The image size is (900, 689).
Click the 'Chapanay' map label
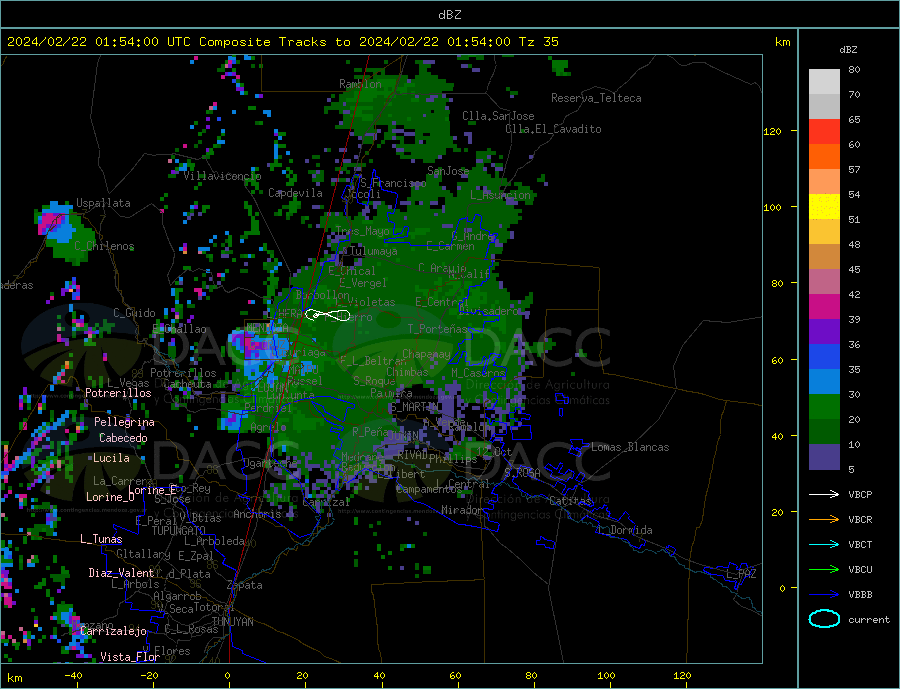[x=426, y=354]
